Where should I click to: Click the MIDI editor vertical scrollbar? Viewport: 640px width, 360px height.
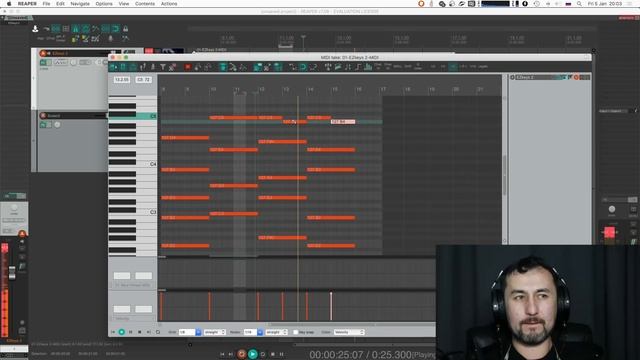tap(504, 176)
